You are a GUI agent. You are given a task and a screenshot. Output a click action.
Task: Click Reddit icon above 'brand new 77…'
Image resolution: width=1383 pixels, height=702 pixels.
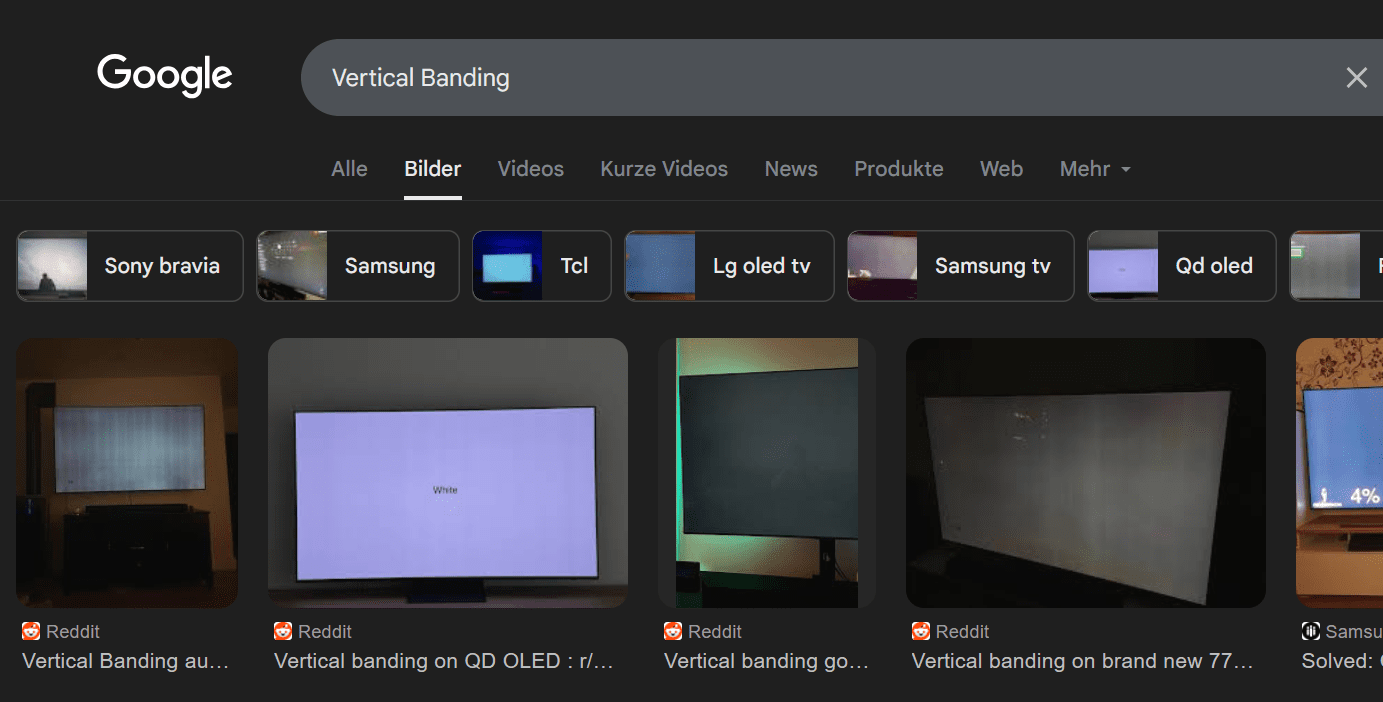pyautogui.click(x=921, y=632)
